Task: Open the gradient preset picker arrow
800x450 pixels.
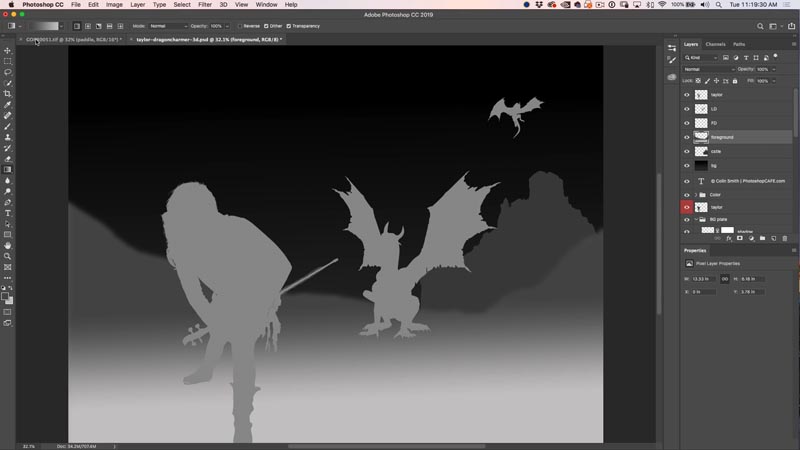Action: pos(61,26)
